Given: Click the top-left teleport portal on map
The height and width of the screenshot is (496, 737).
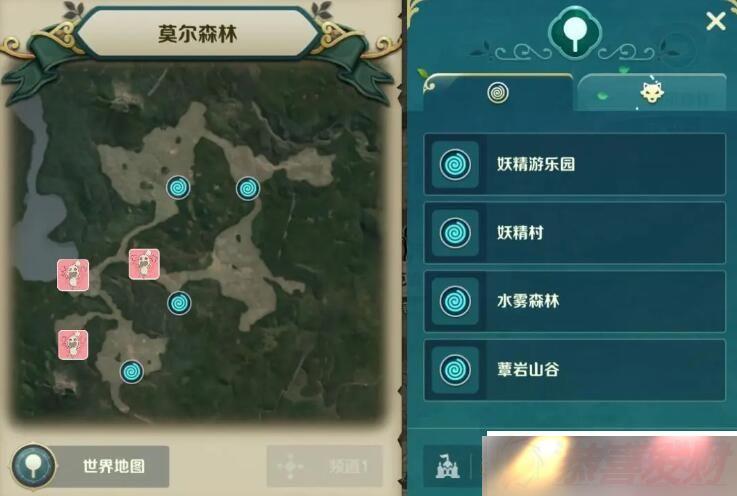Looking at the screenshot, I should [178, 188].
